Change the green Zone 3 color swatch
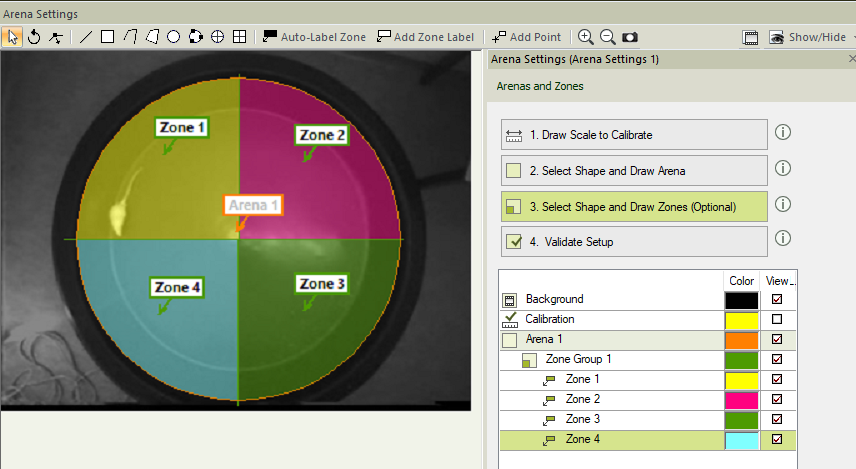 click(x=742, y=420)
